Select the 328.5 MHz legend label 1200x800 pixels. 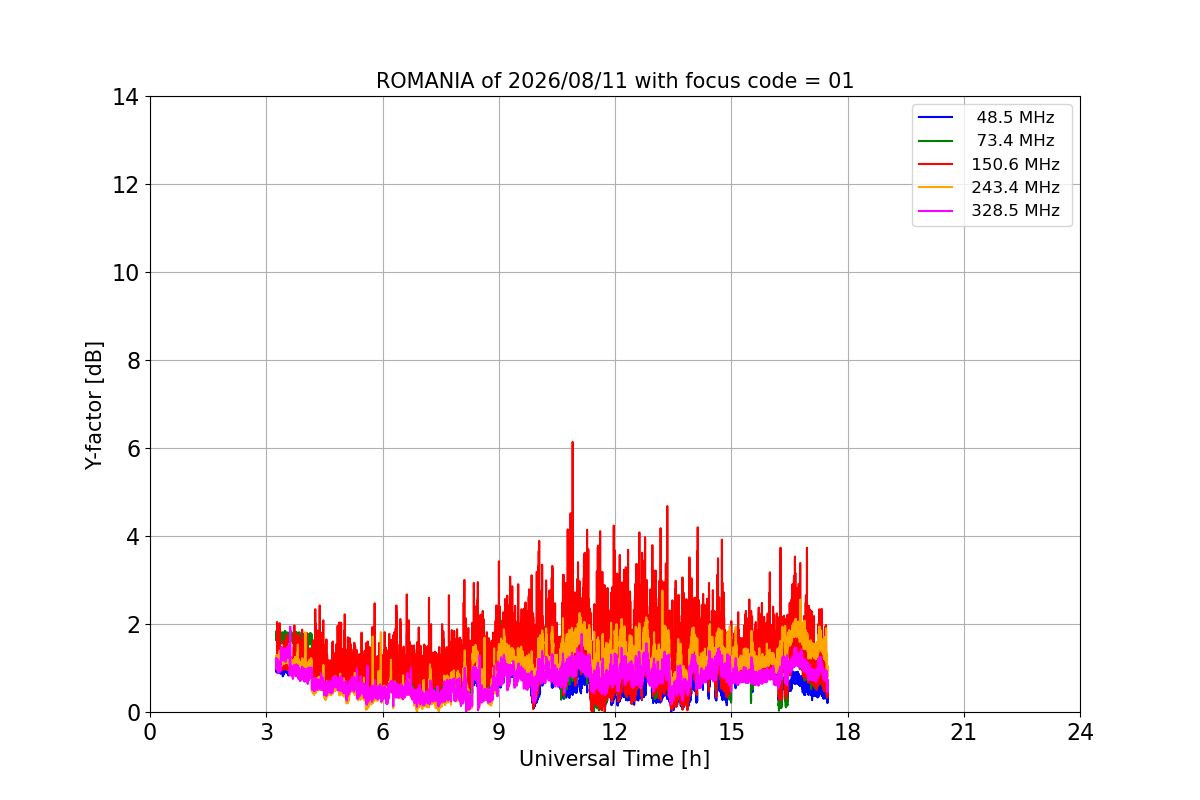pyautogui.click(x=1015, y=211)
